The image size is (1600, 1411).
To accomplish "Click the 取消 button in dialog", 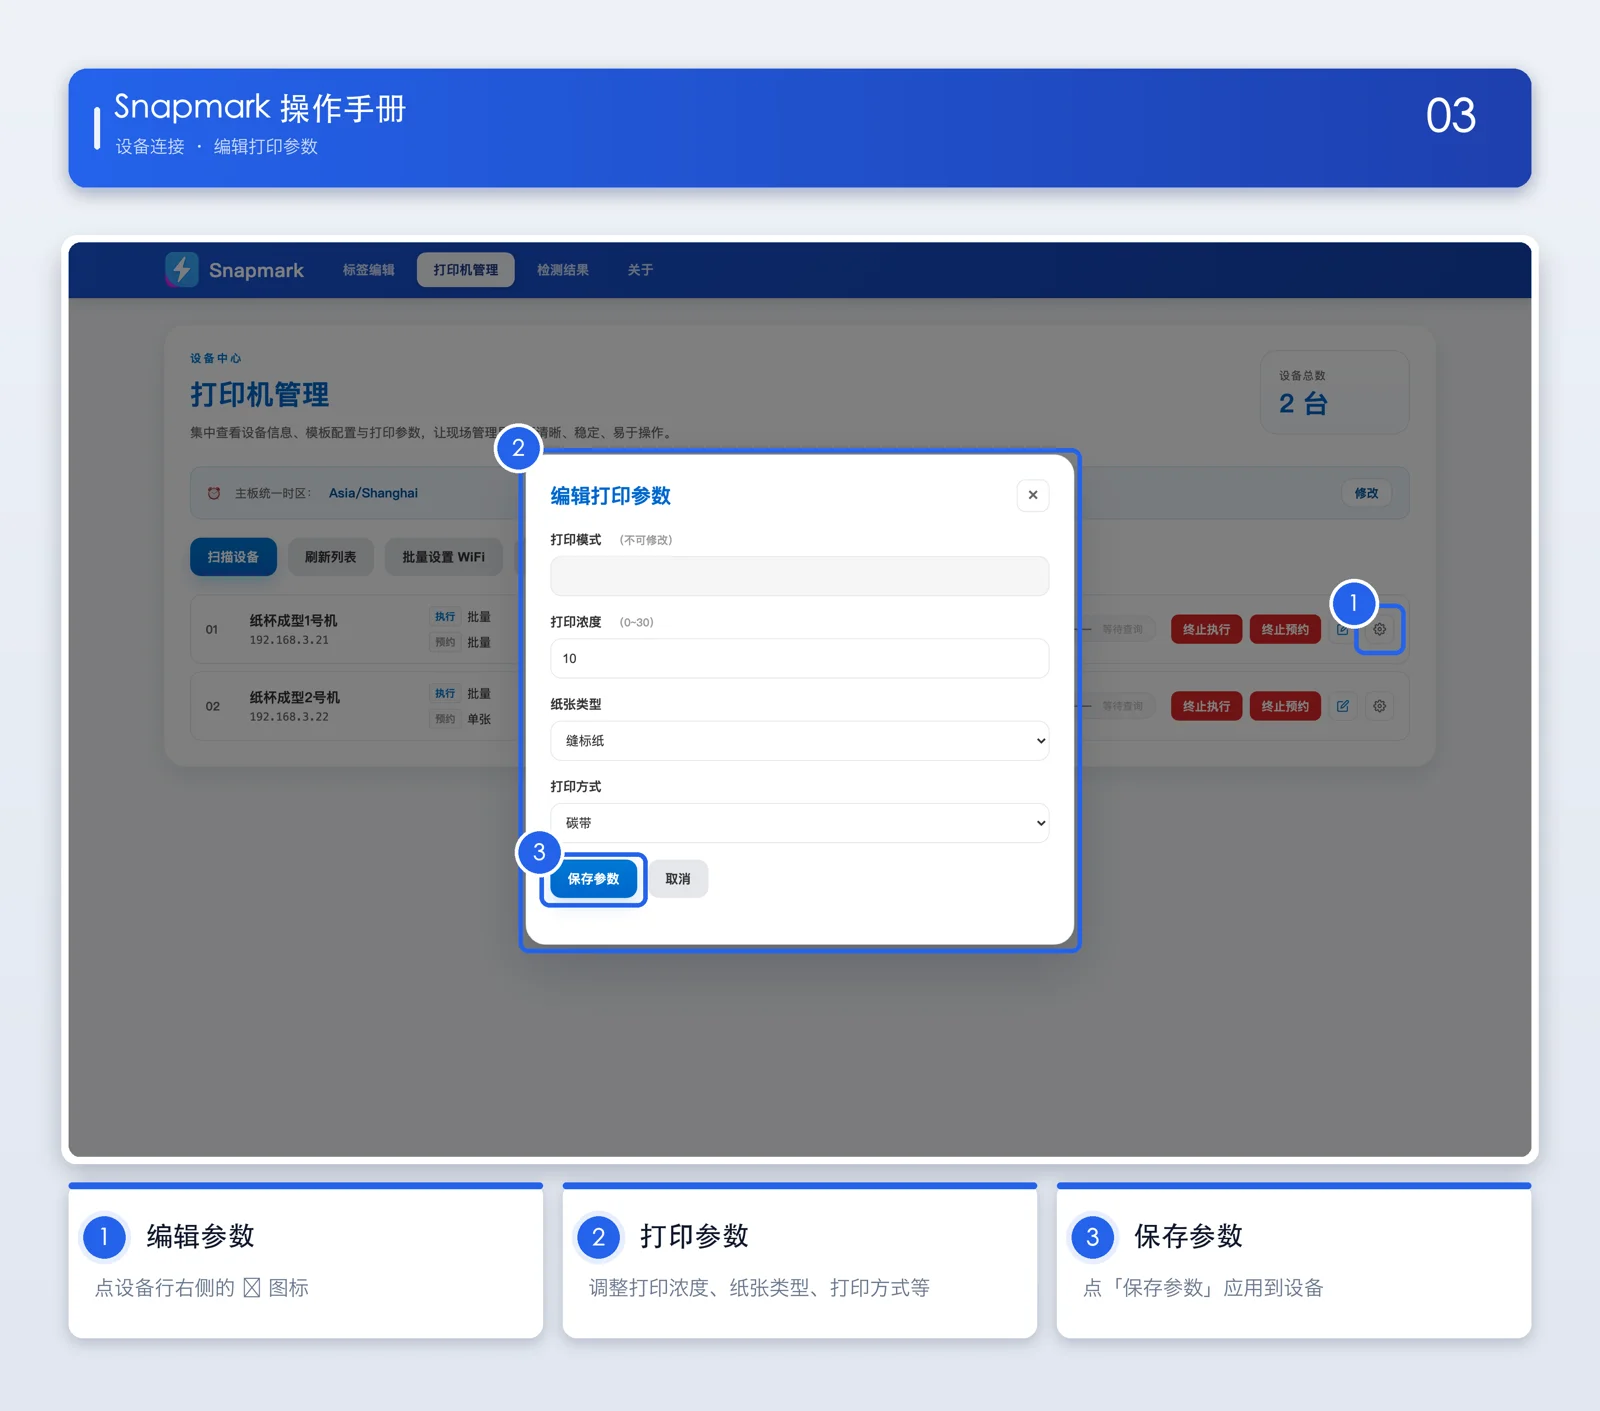I will (678, 879).
